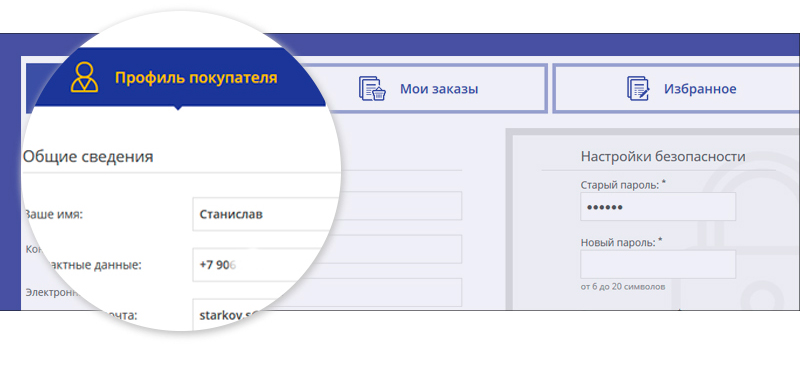Click the yellow user profile icon
Image resolution: width=800 pixels, height=369 pixels.
pyautogui.click(x=84, y=78)
